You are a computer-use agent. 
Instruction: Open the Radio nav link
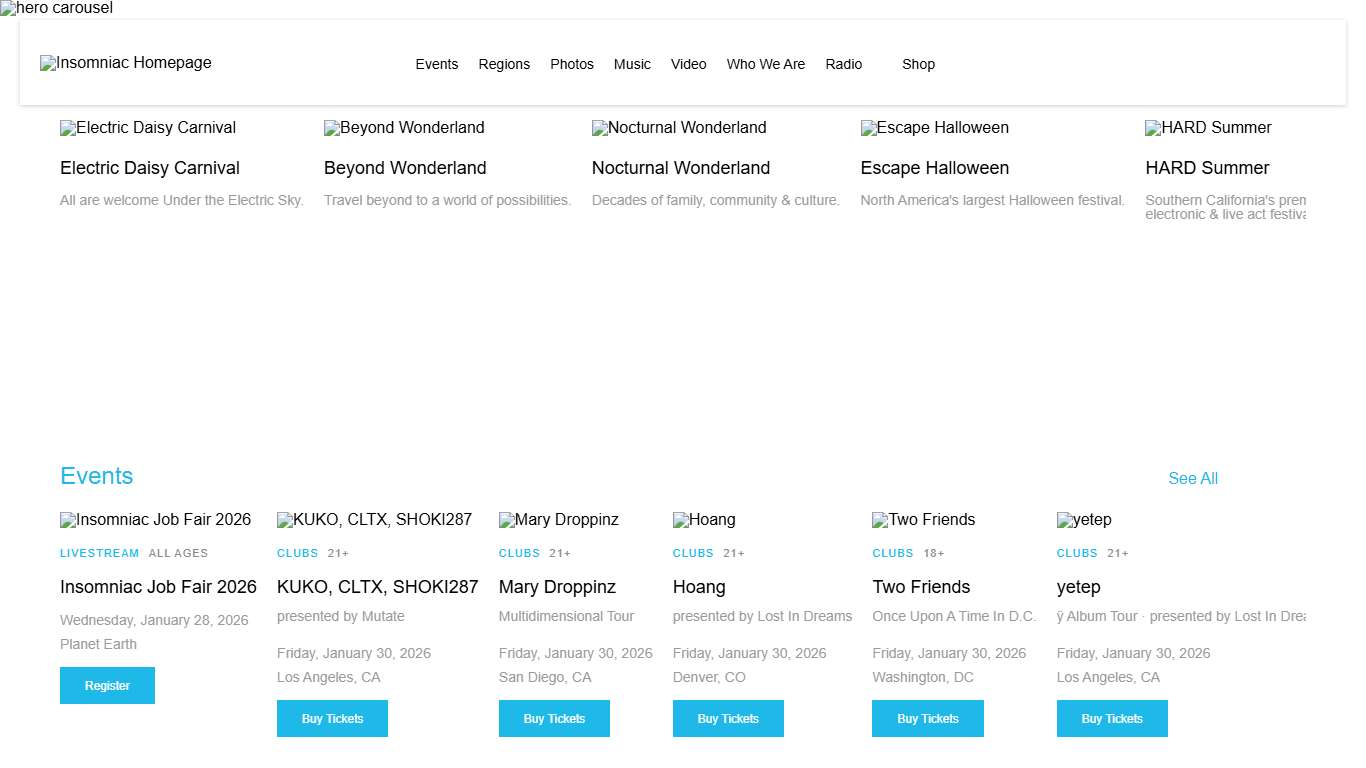coord(844,64)
